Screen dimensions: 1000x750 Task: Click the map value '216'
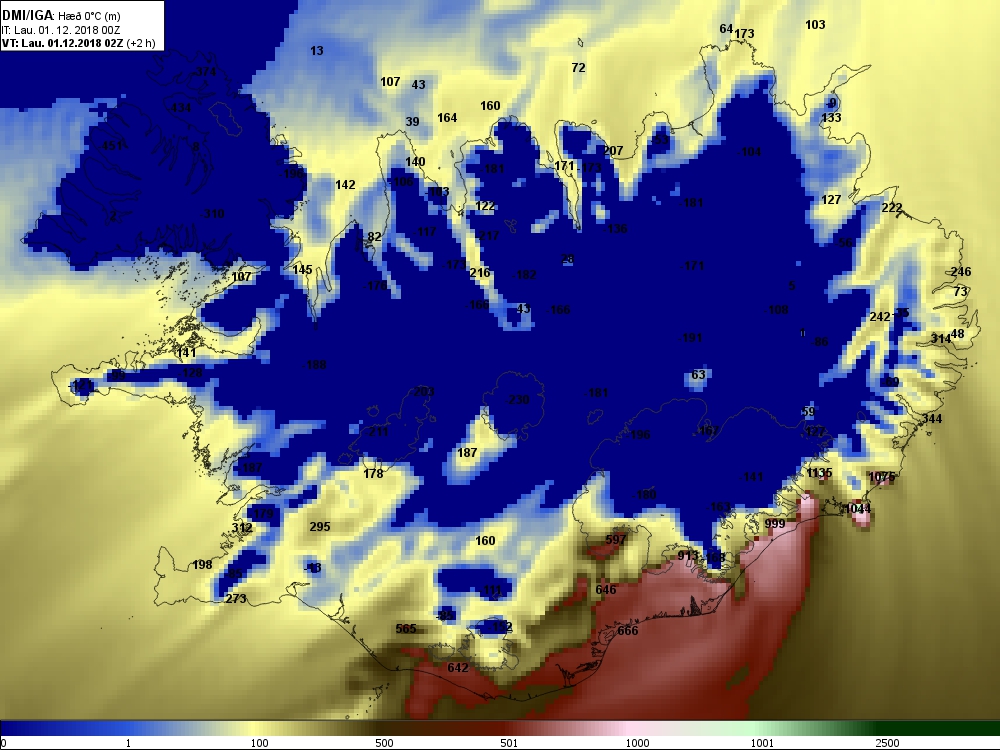tap(480, 273)
